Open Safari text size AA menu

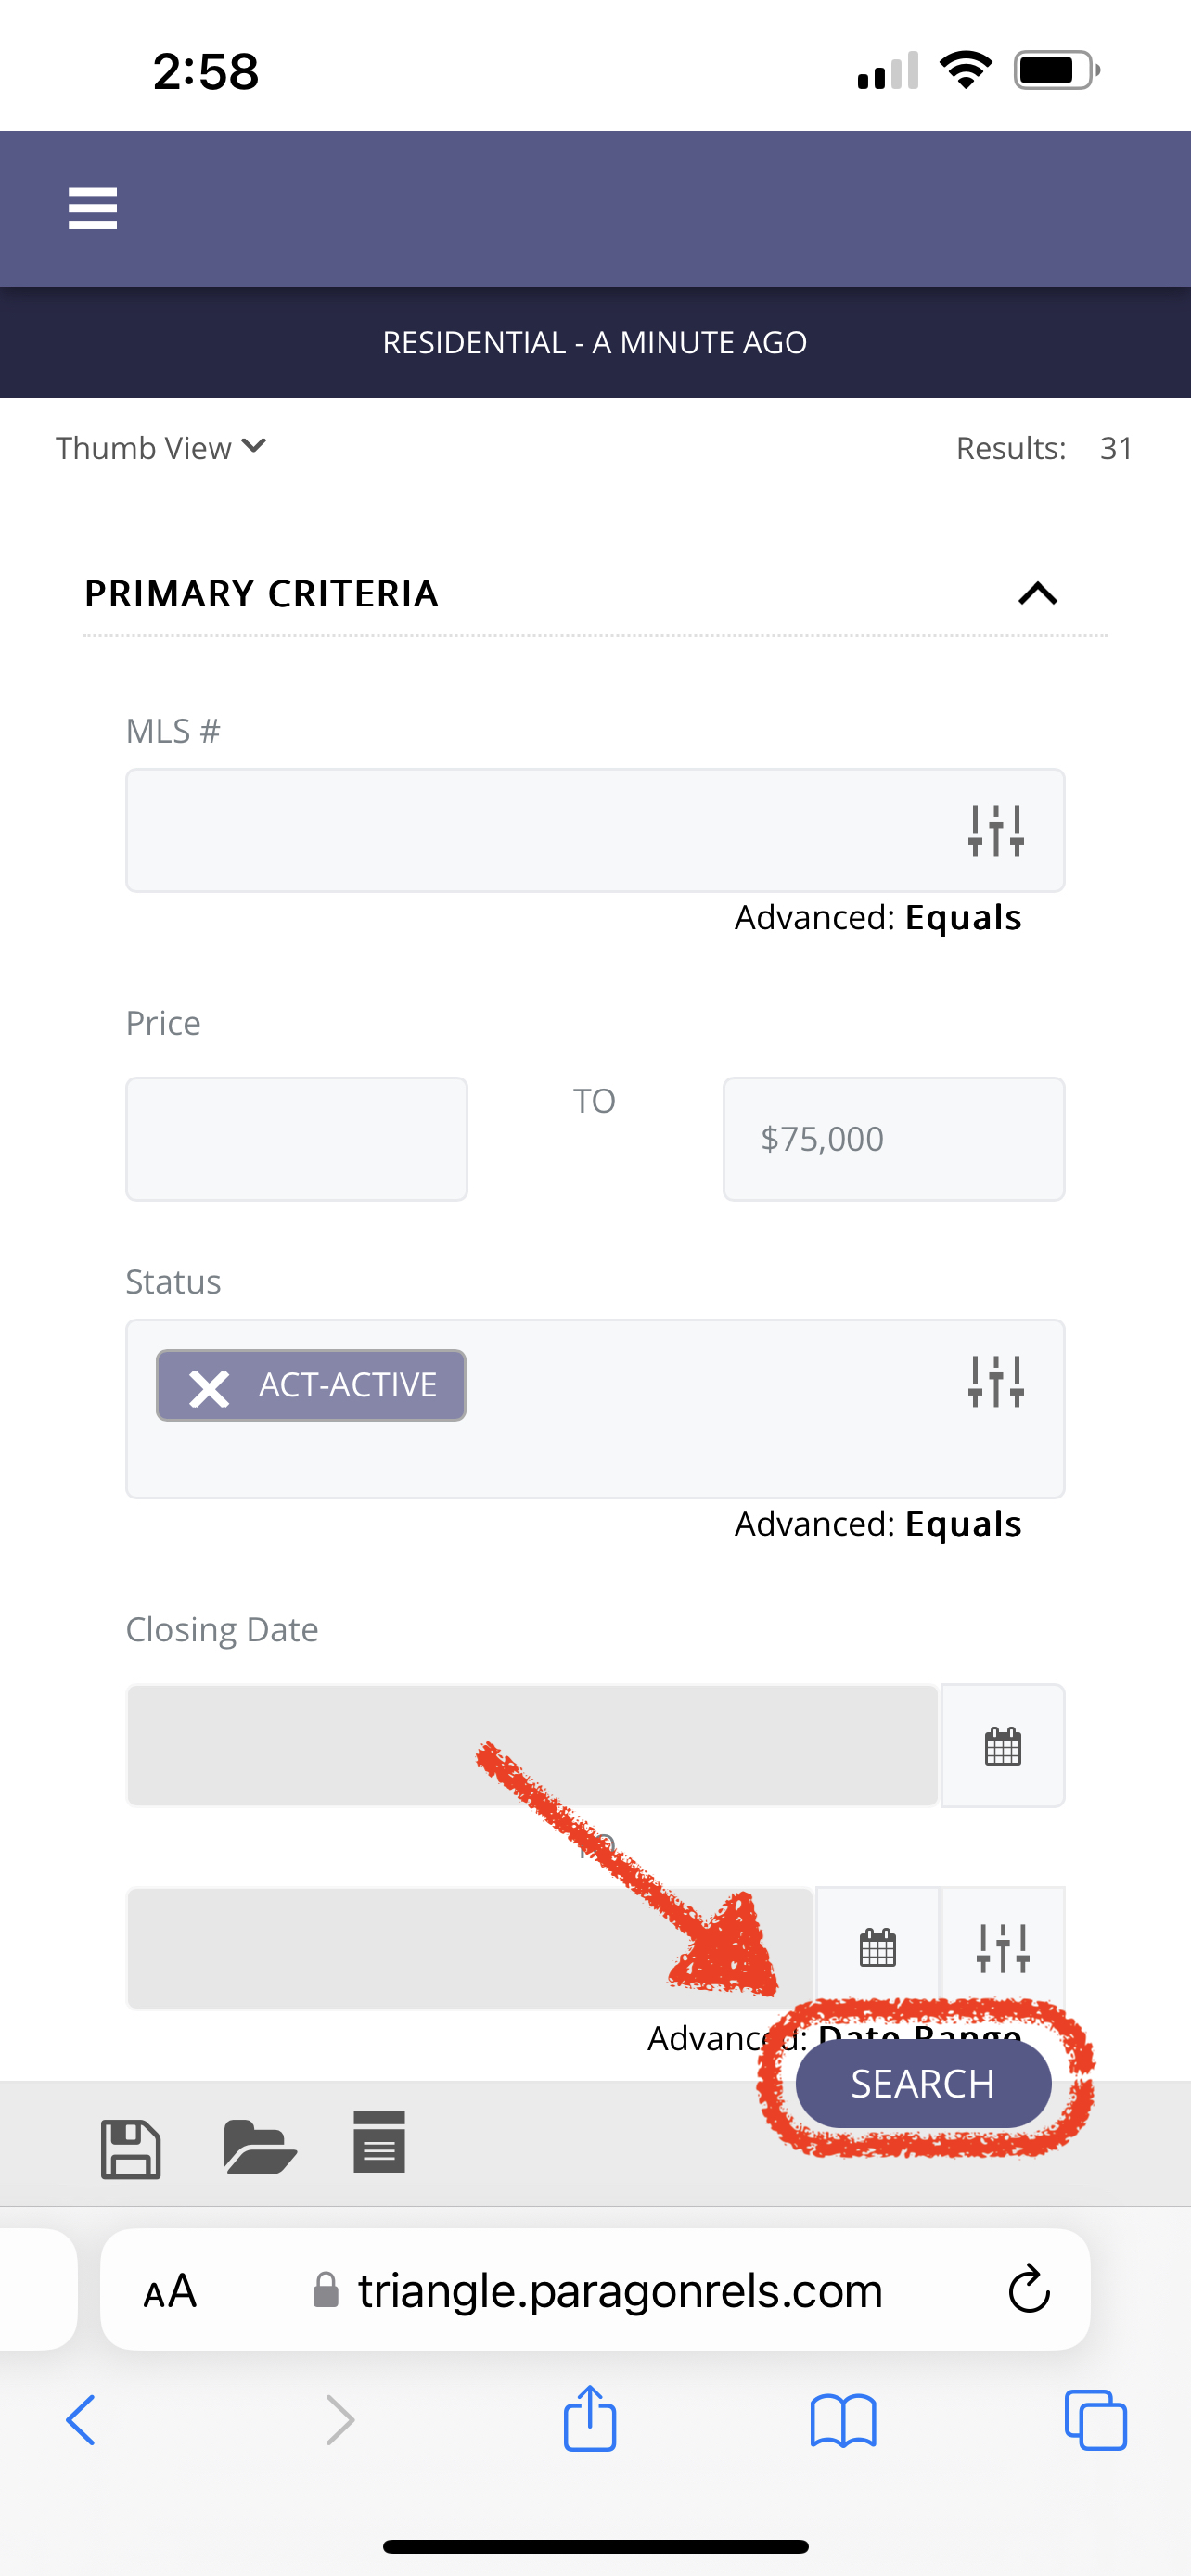coord(170,2291)
